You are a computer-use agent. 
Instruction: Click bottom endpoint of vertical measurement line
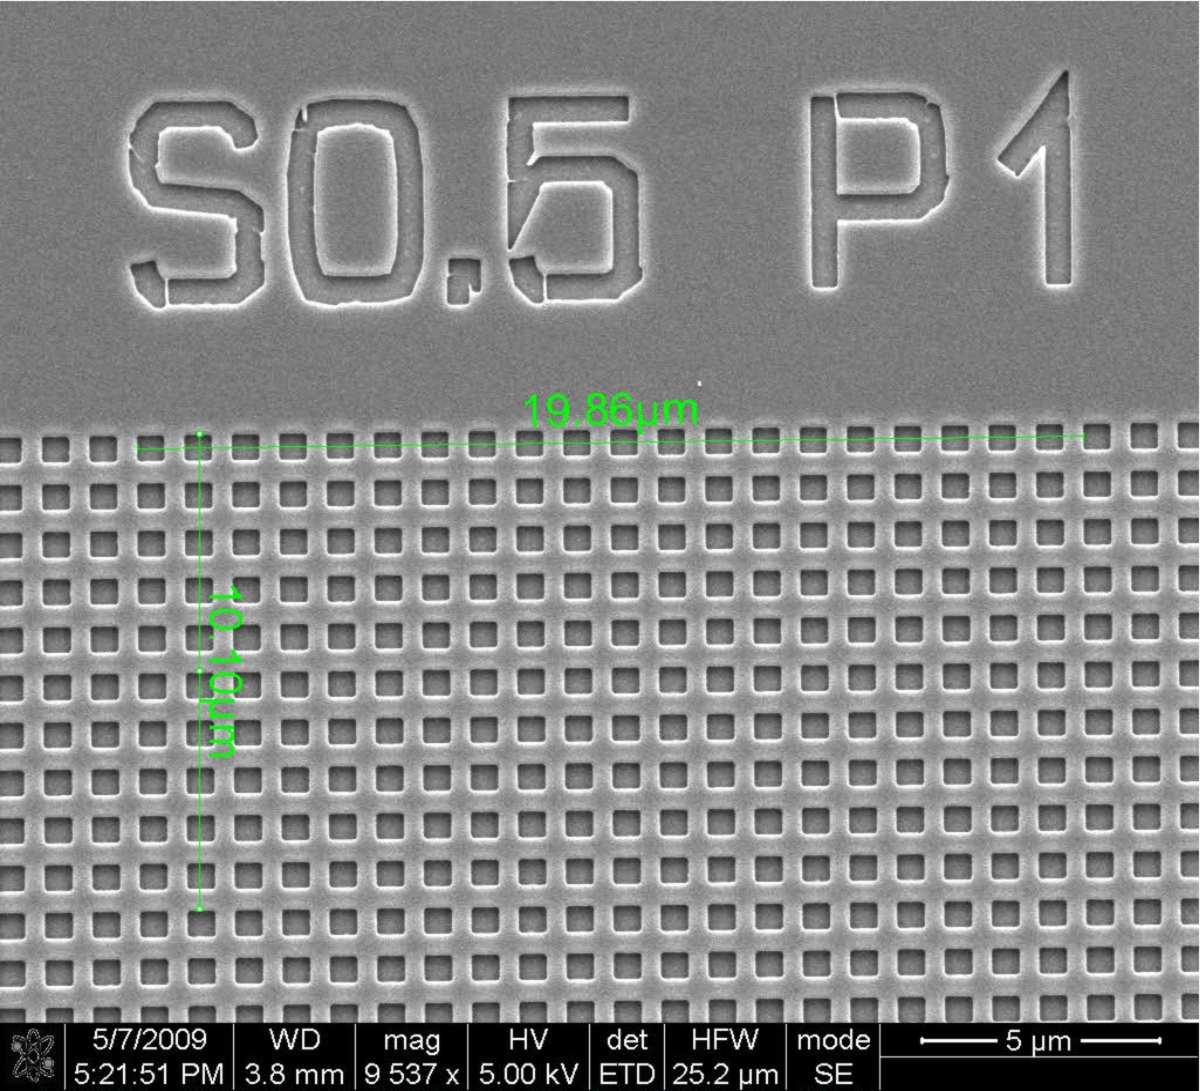click(x=200, y=908)
